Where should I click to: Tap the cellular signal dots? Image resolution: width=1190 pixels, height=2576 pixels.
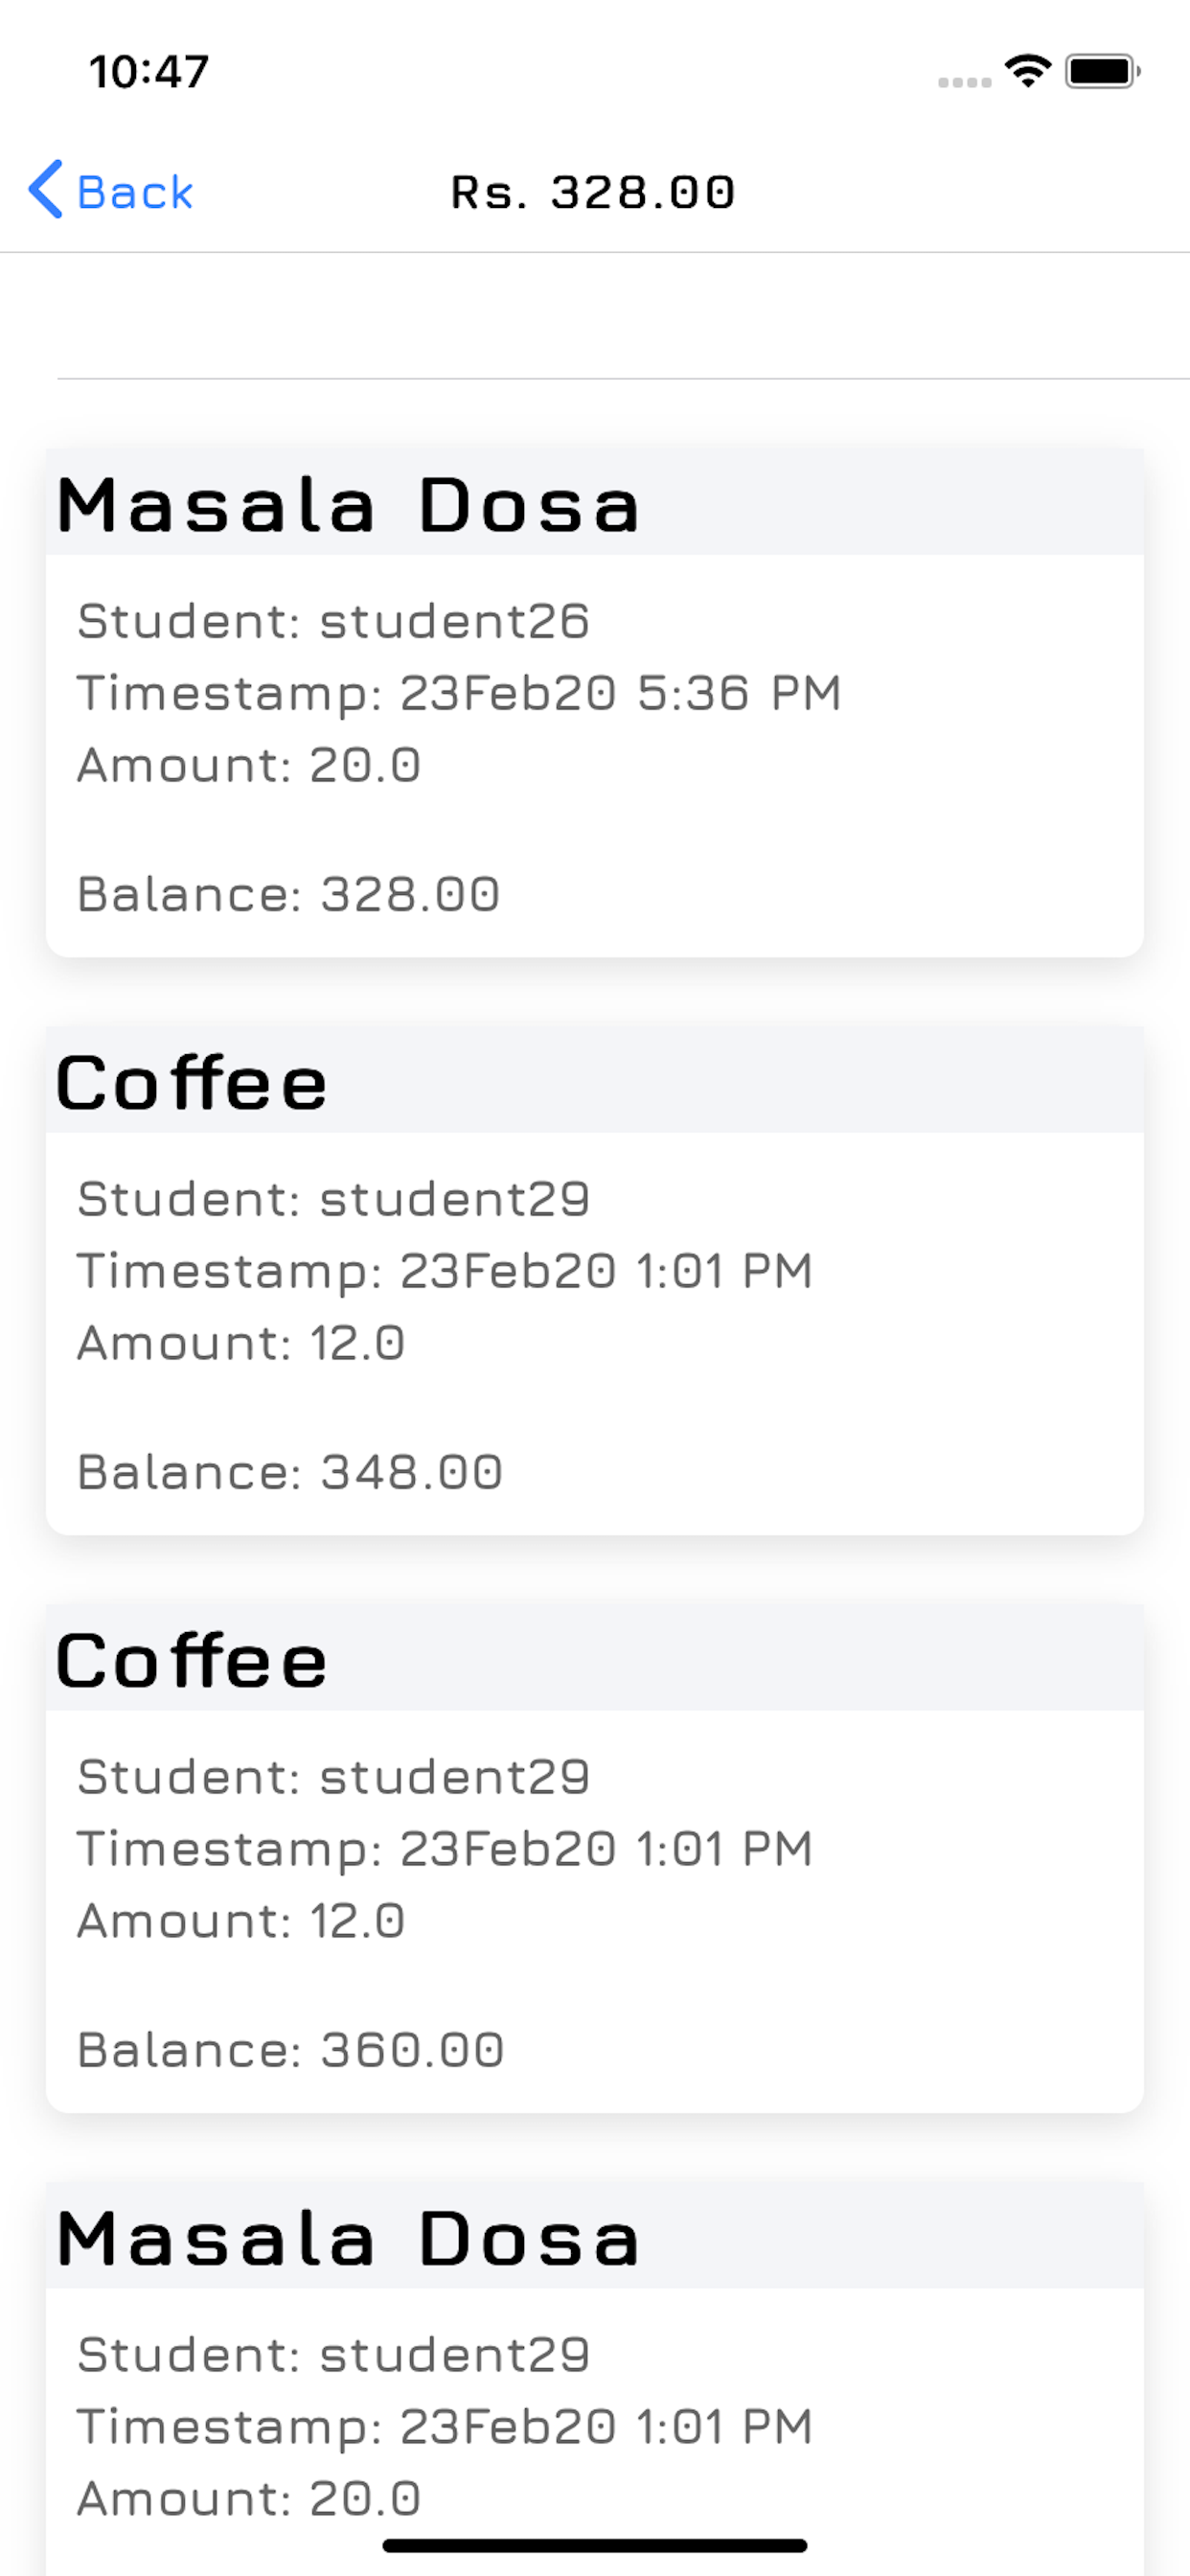964,82
